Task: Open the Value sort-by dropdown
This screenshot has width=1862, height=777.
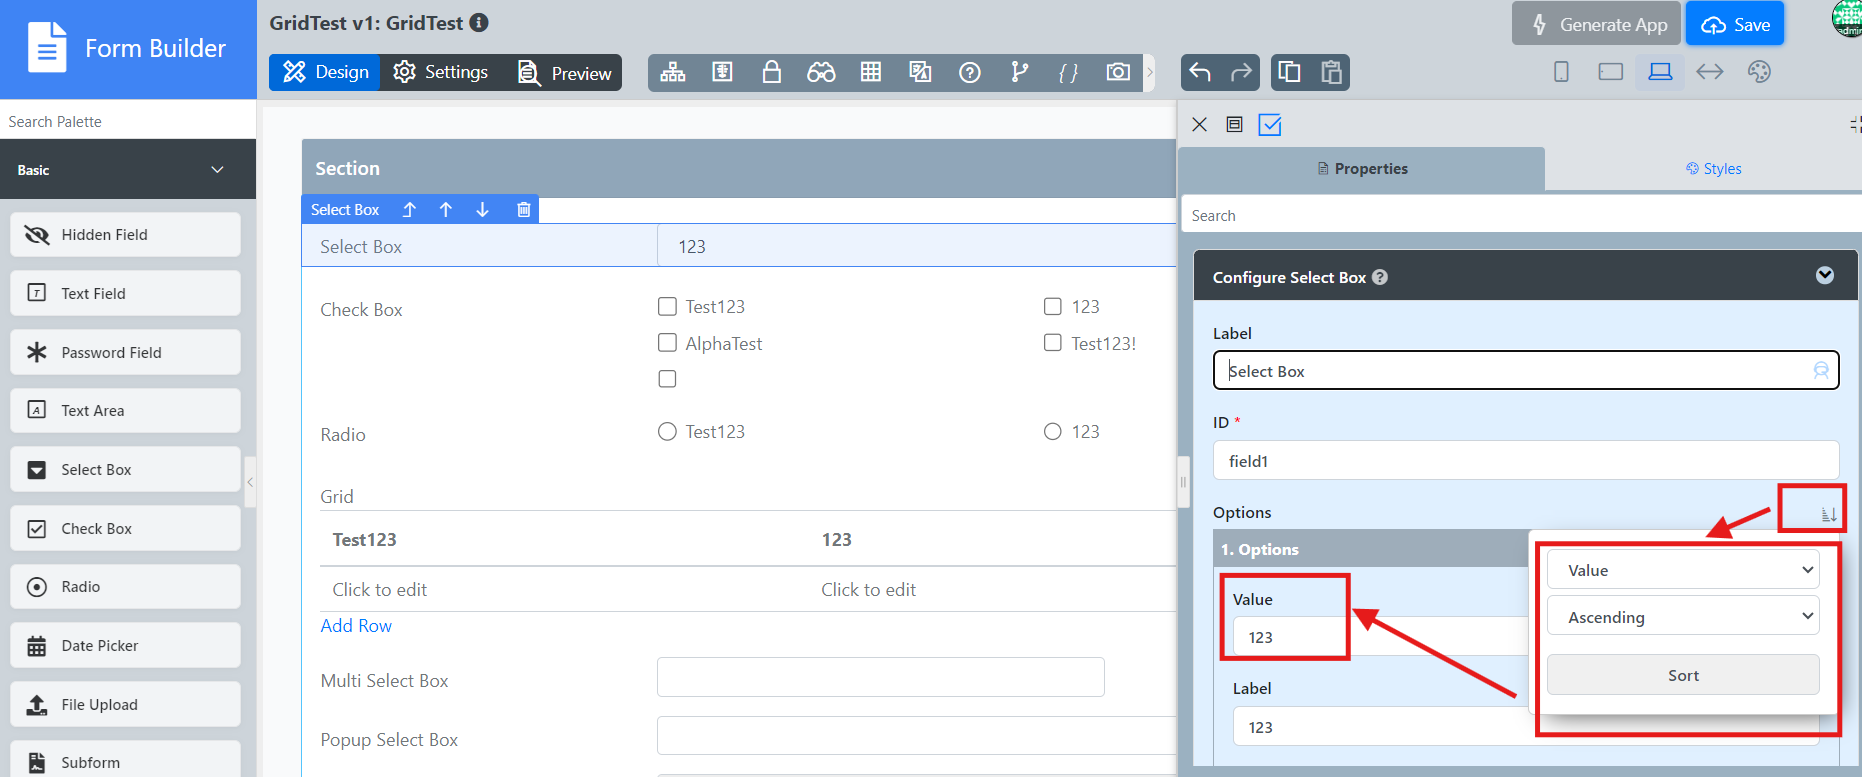Action: pyautogui.click(x=1682, y=570)
